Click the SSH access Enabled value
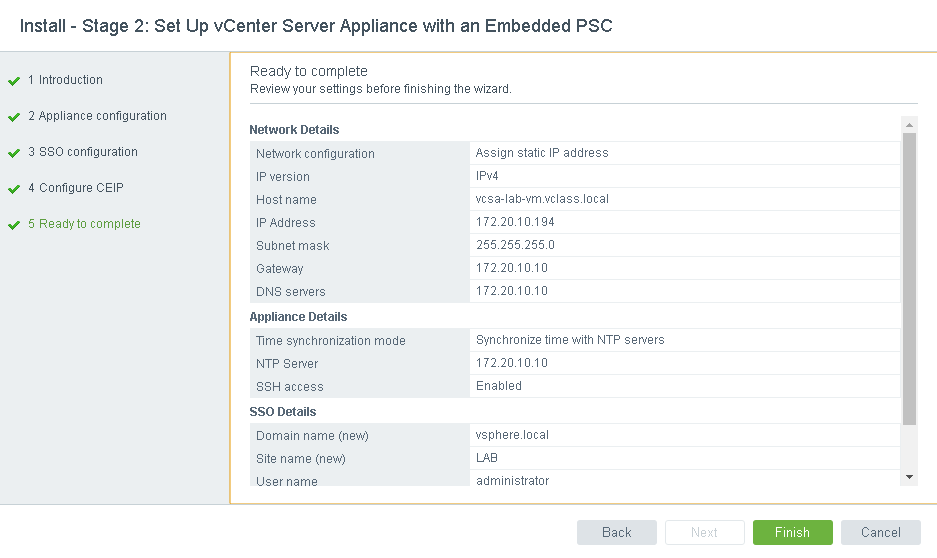Screen dimensions: 937x558 coord(499,386)
